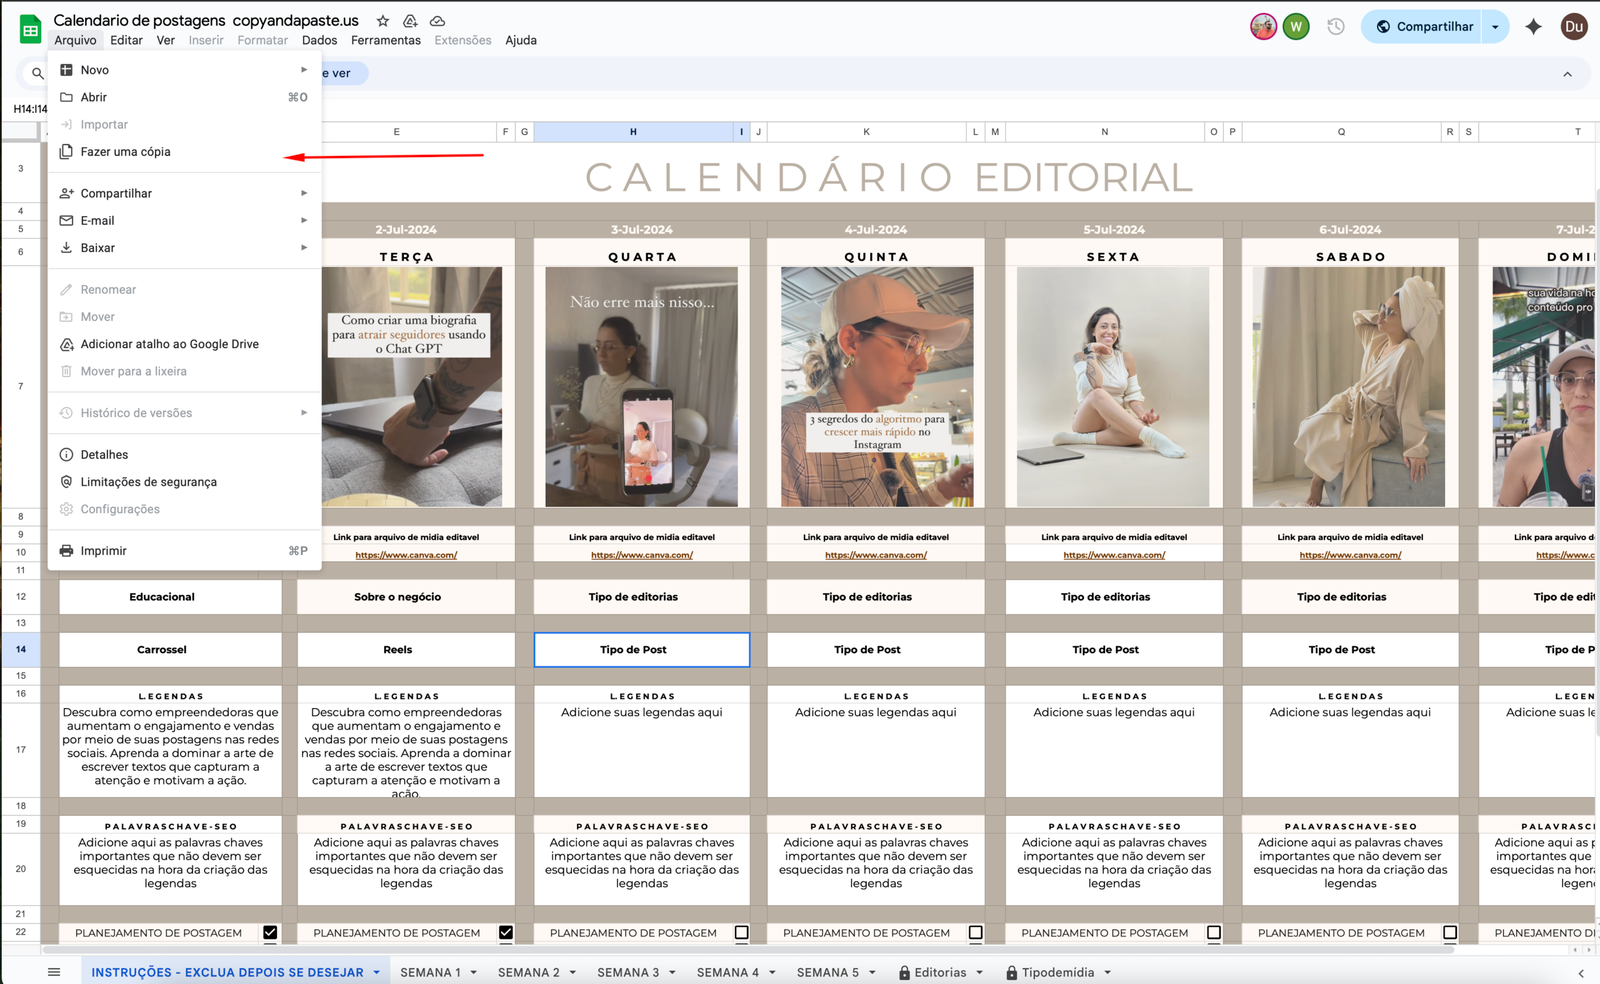The image size is (1600, 984).
Task: Select Fazer uma cópia menu item
Action: pos(126,152)
